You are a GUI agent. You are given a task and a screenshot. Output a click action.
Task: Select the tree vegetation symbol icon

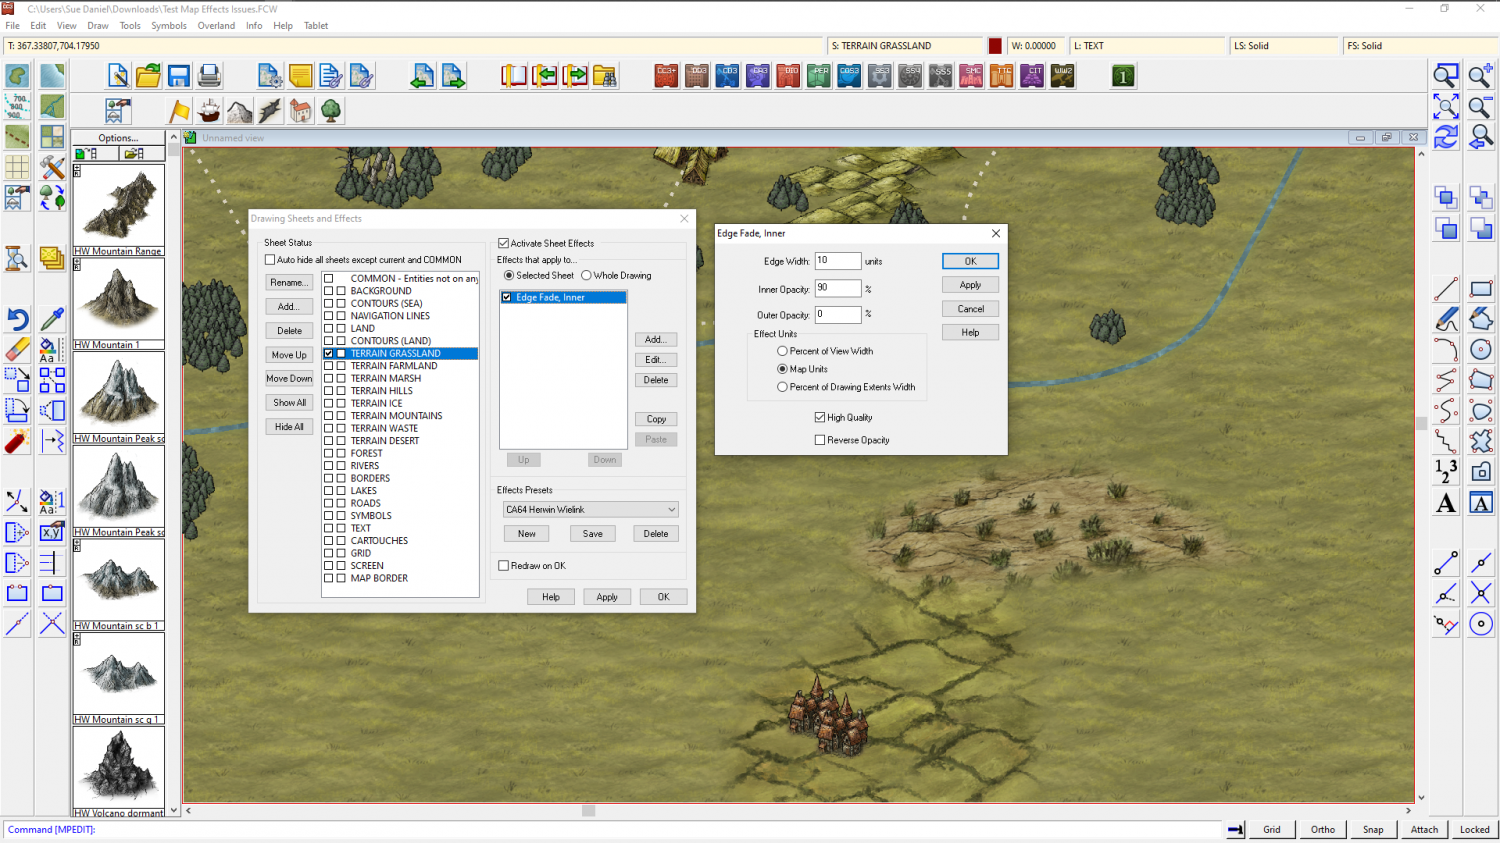(331, 110)
